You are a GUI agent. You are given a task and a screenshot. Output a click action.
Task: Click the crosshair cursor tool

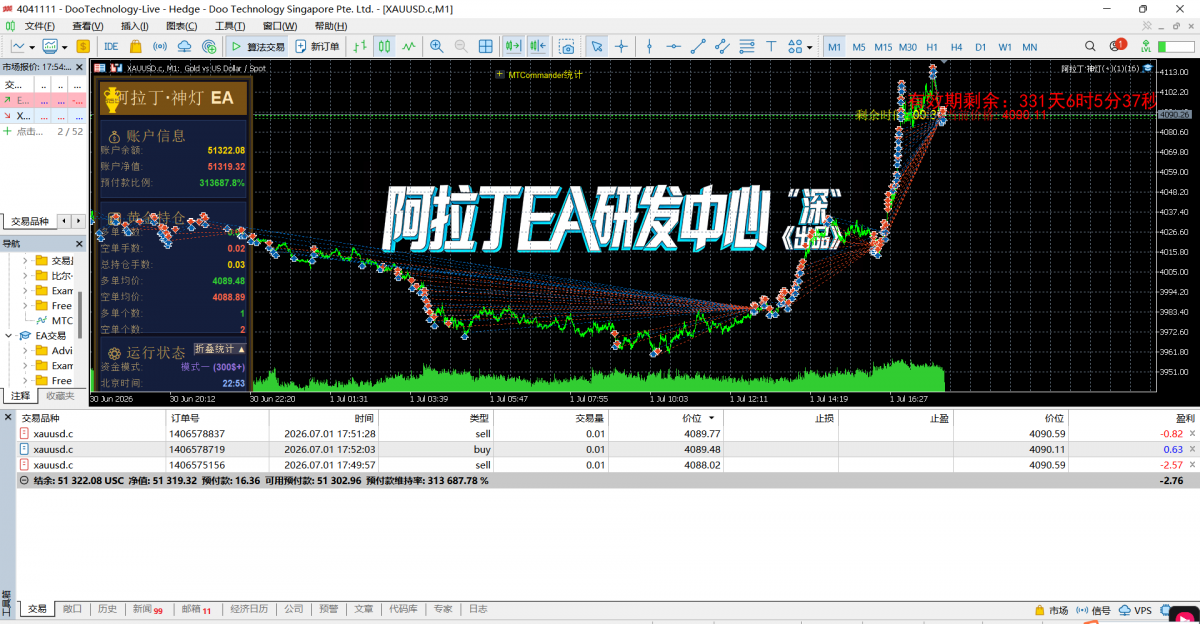point(622,46)
